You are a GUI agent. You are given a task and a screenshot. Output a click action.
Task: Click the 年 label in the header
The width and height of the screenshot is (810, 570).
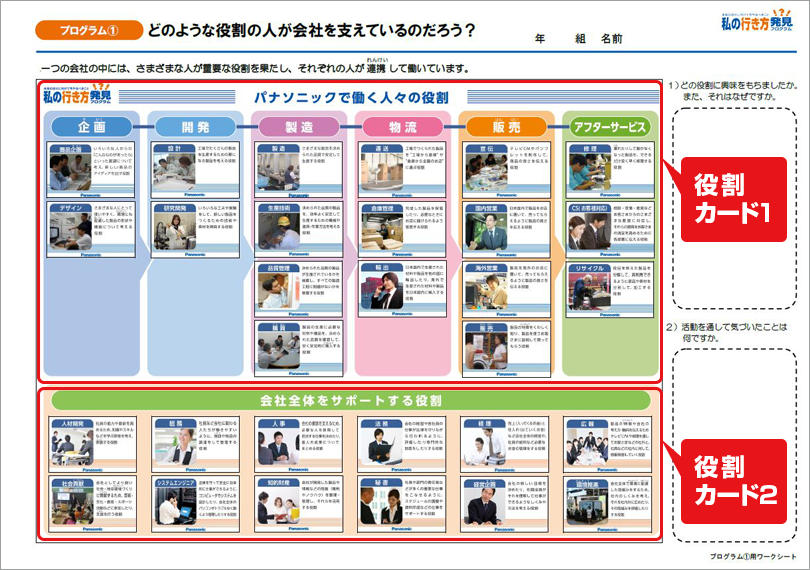click(x=540, y=39)
